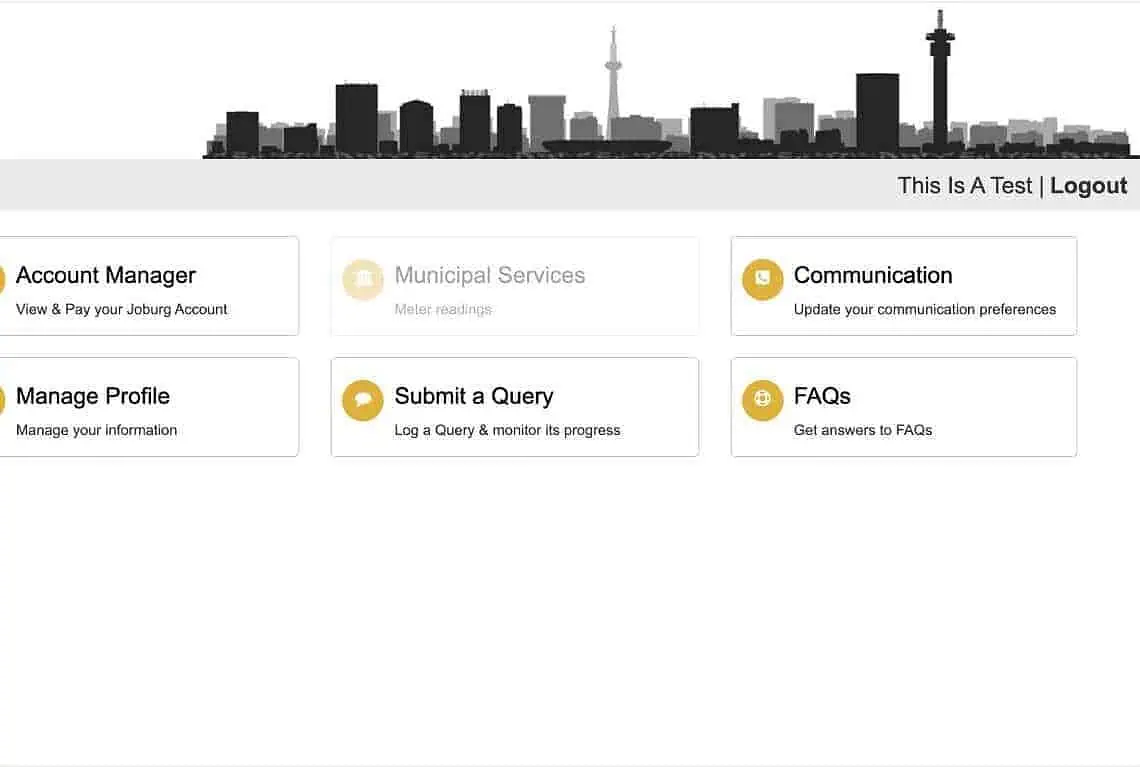Open the Submit a Query heading
This screenshot has width=1140, height=767.
click(x=474, y=396)
